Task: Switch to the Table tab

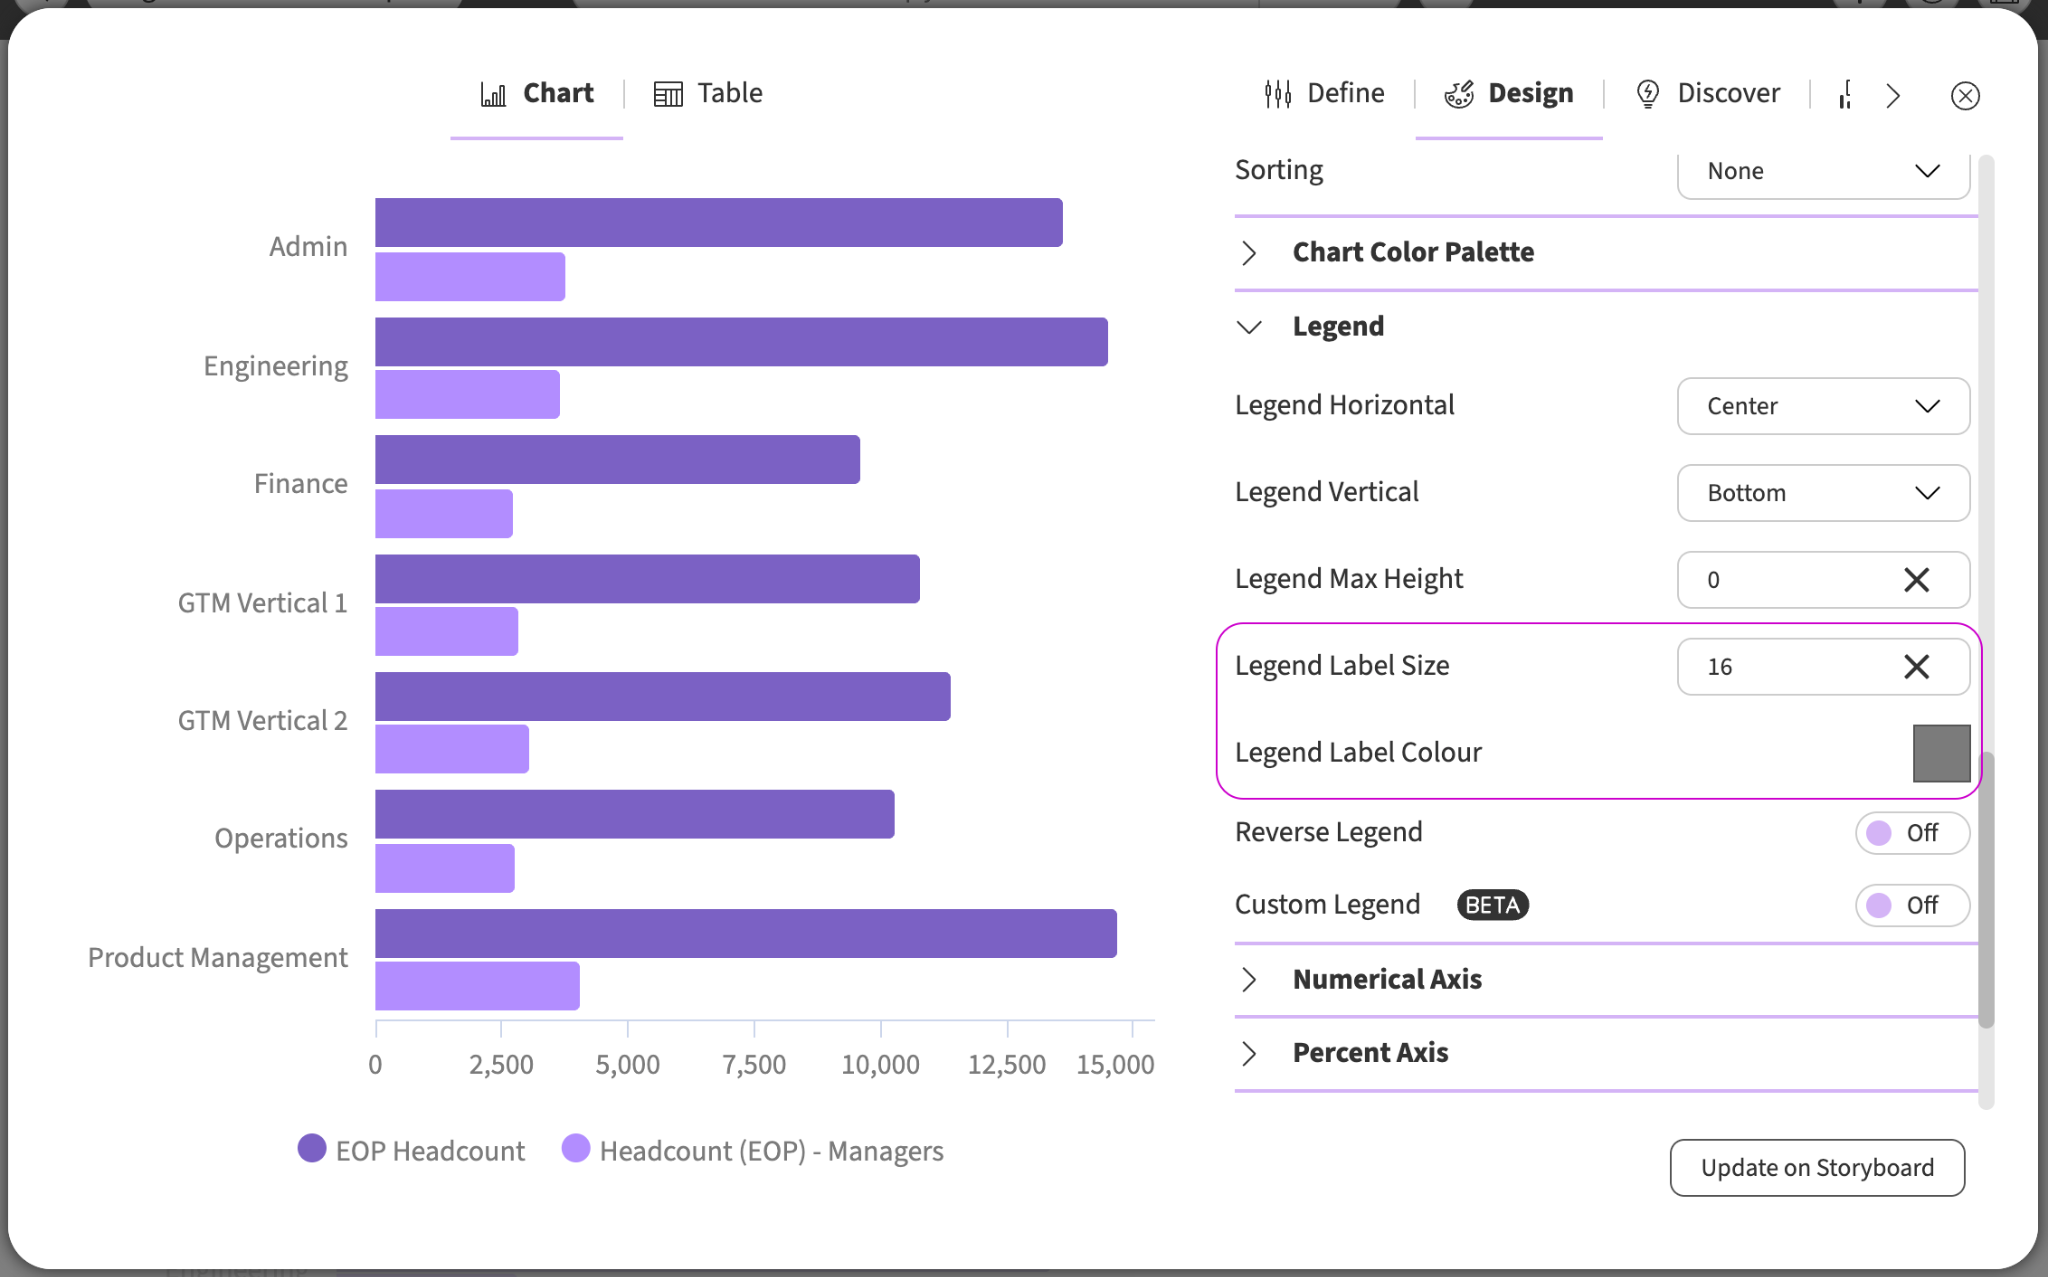Action: click(708, 94)
